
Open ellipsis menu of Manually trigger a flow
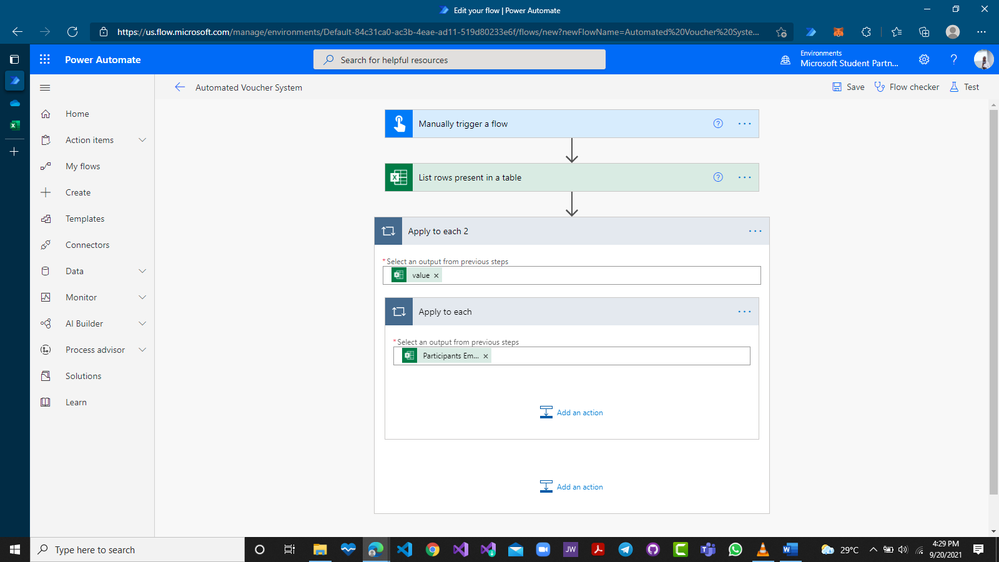744,124
